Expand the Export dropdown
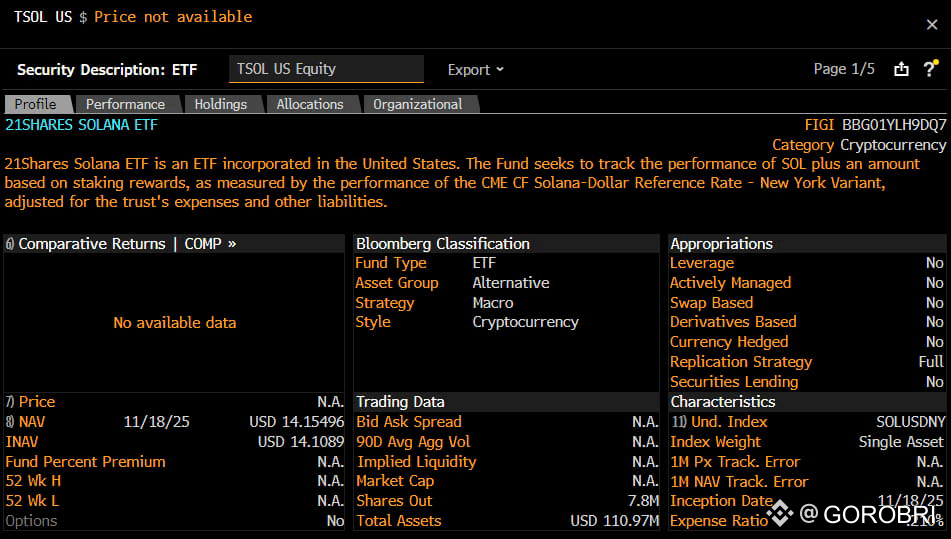 [475, 70]
